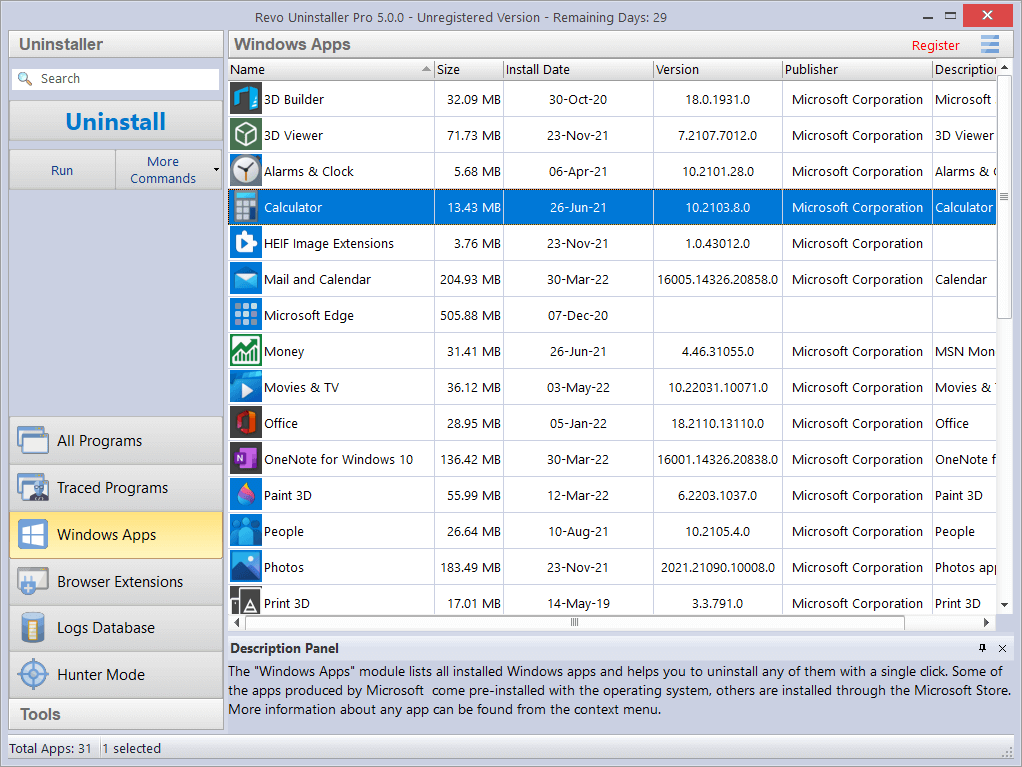Screen dimensions: 1022x767
Task: Close the Description Panel
Action: pyautogui.click(x=1002, y=649)
